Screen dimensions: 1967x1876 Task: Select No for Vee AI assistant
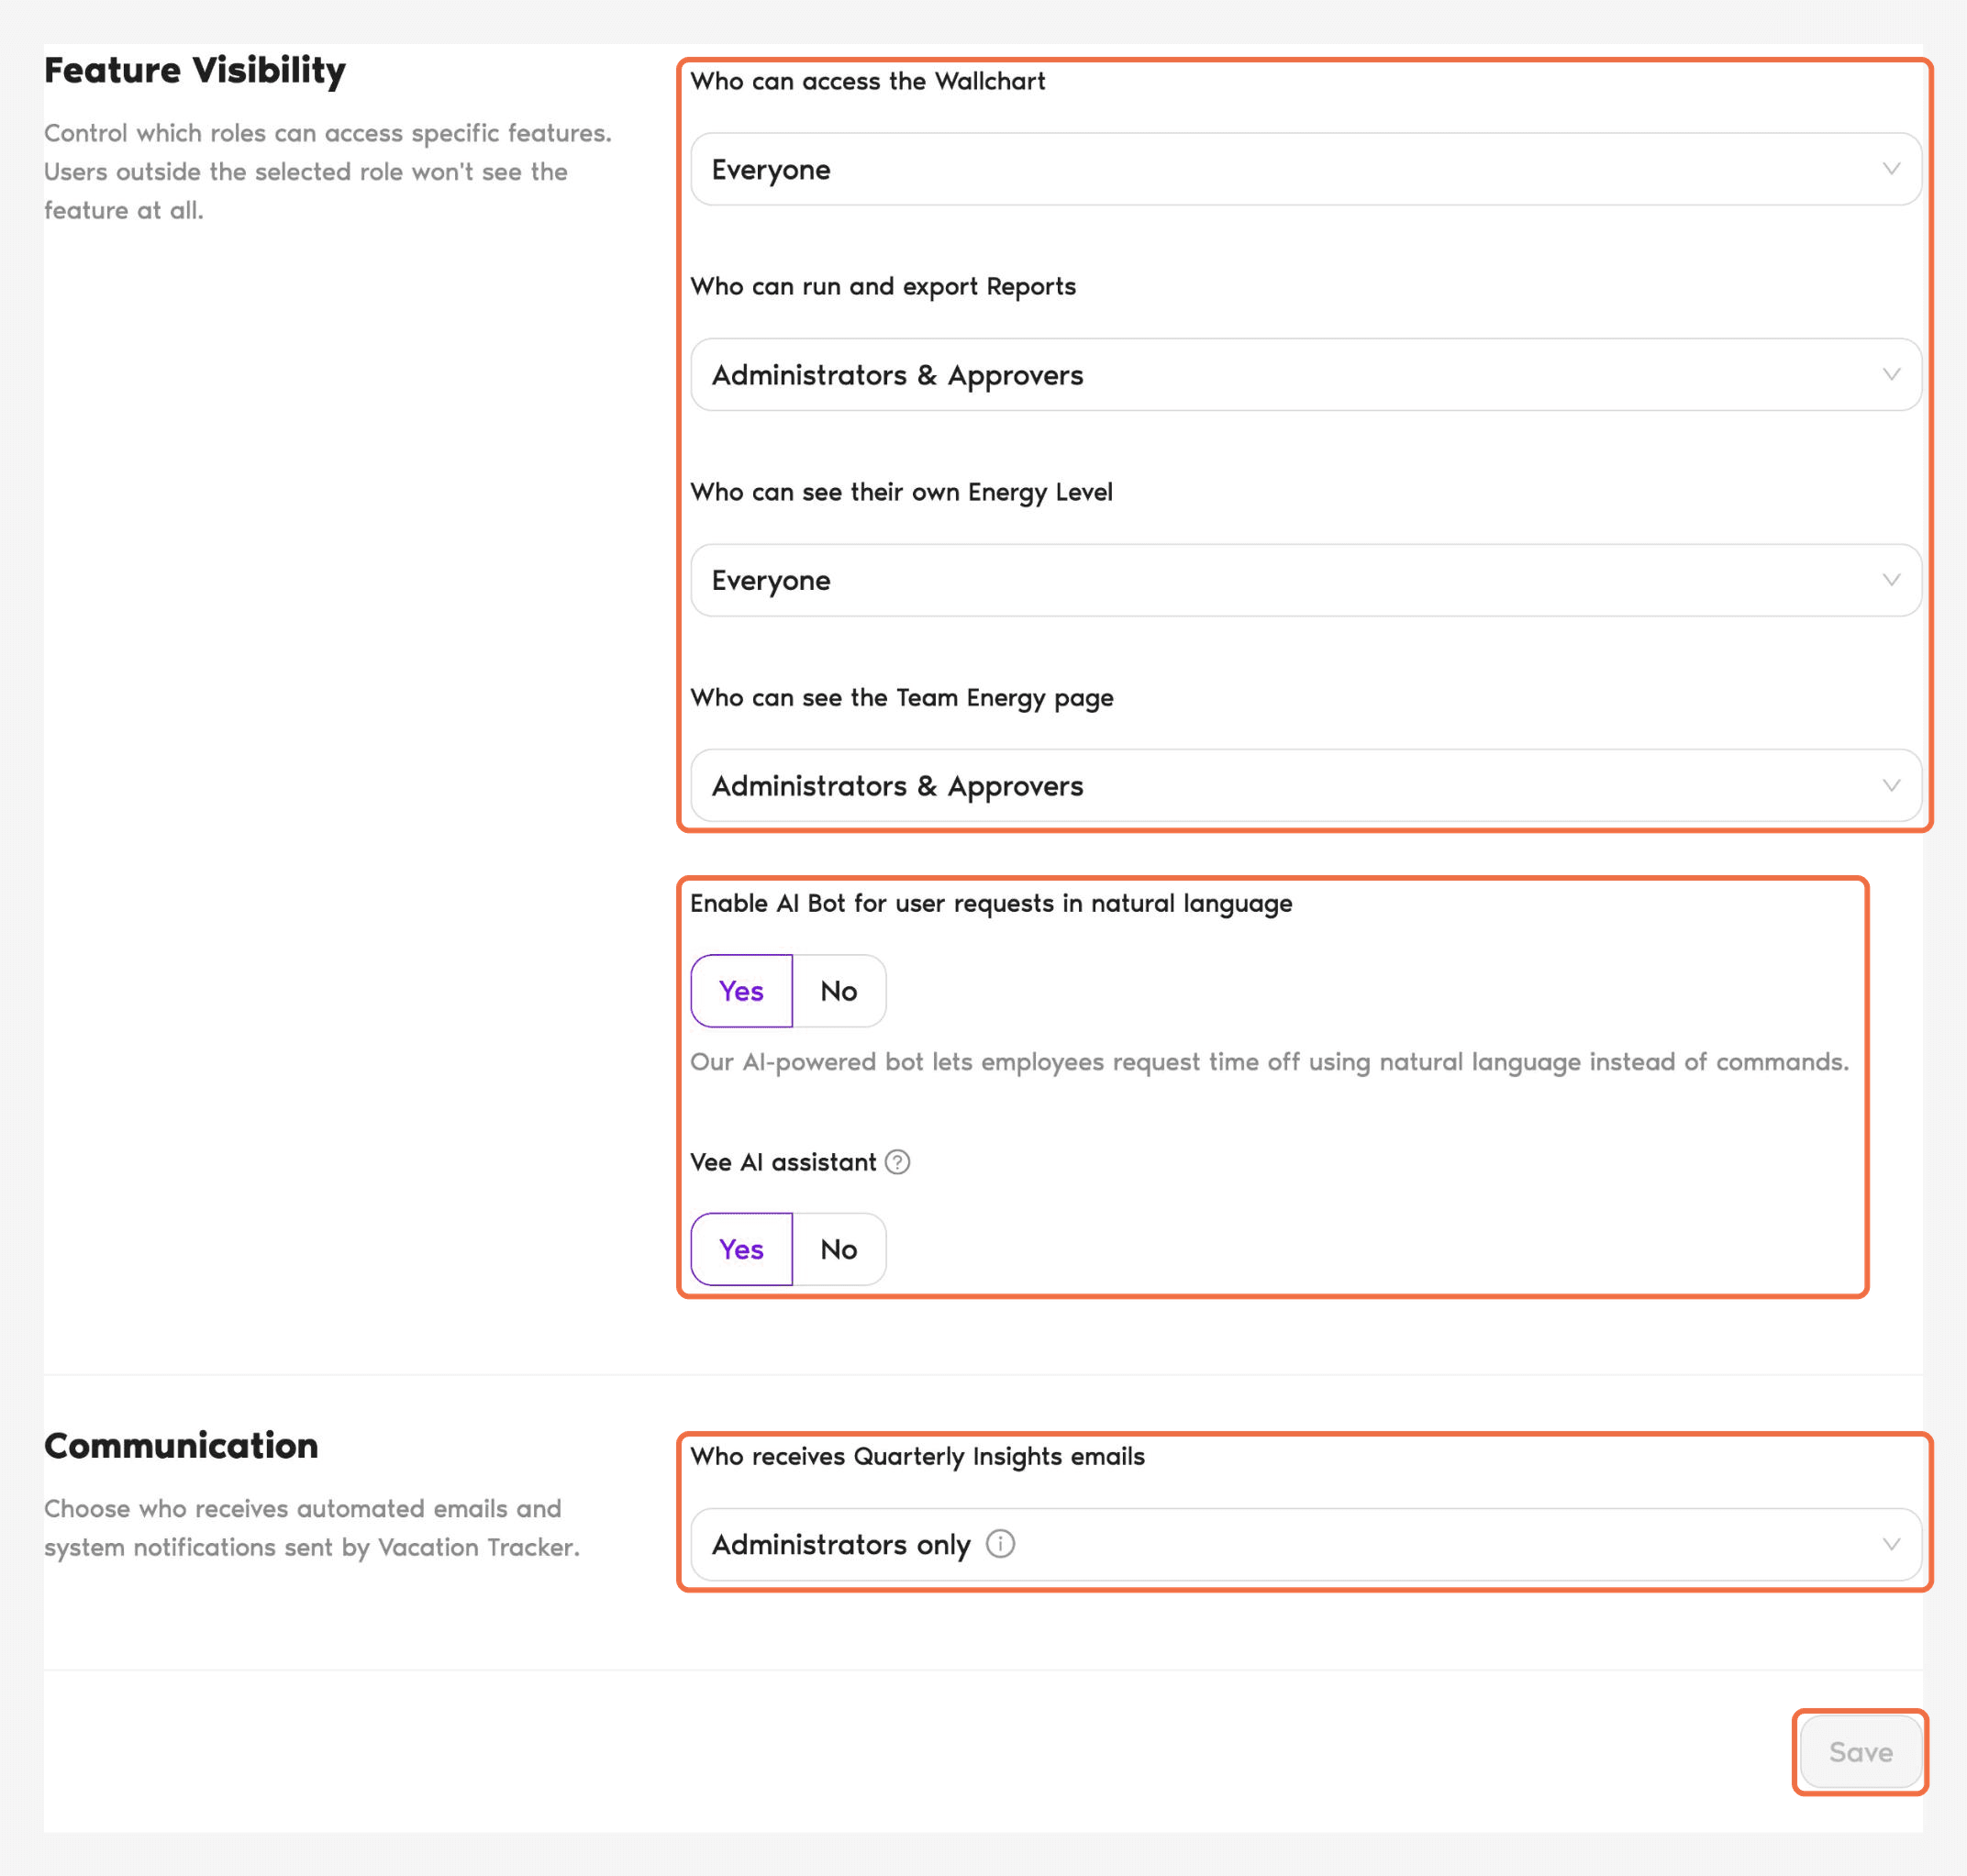point(839,1249)
